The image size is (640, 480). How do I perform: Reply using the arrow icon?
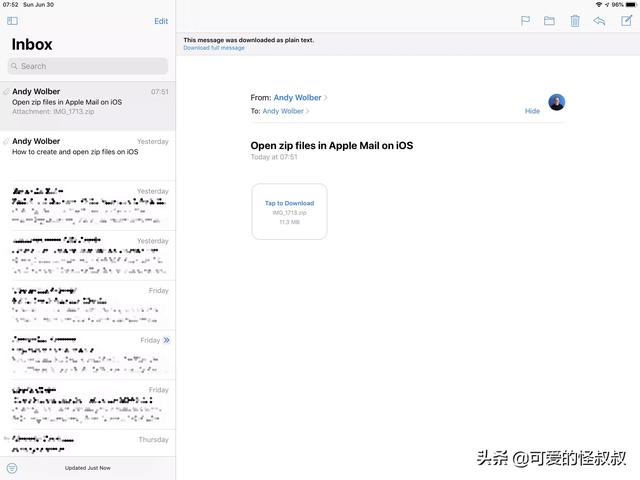pos(599,21)
